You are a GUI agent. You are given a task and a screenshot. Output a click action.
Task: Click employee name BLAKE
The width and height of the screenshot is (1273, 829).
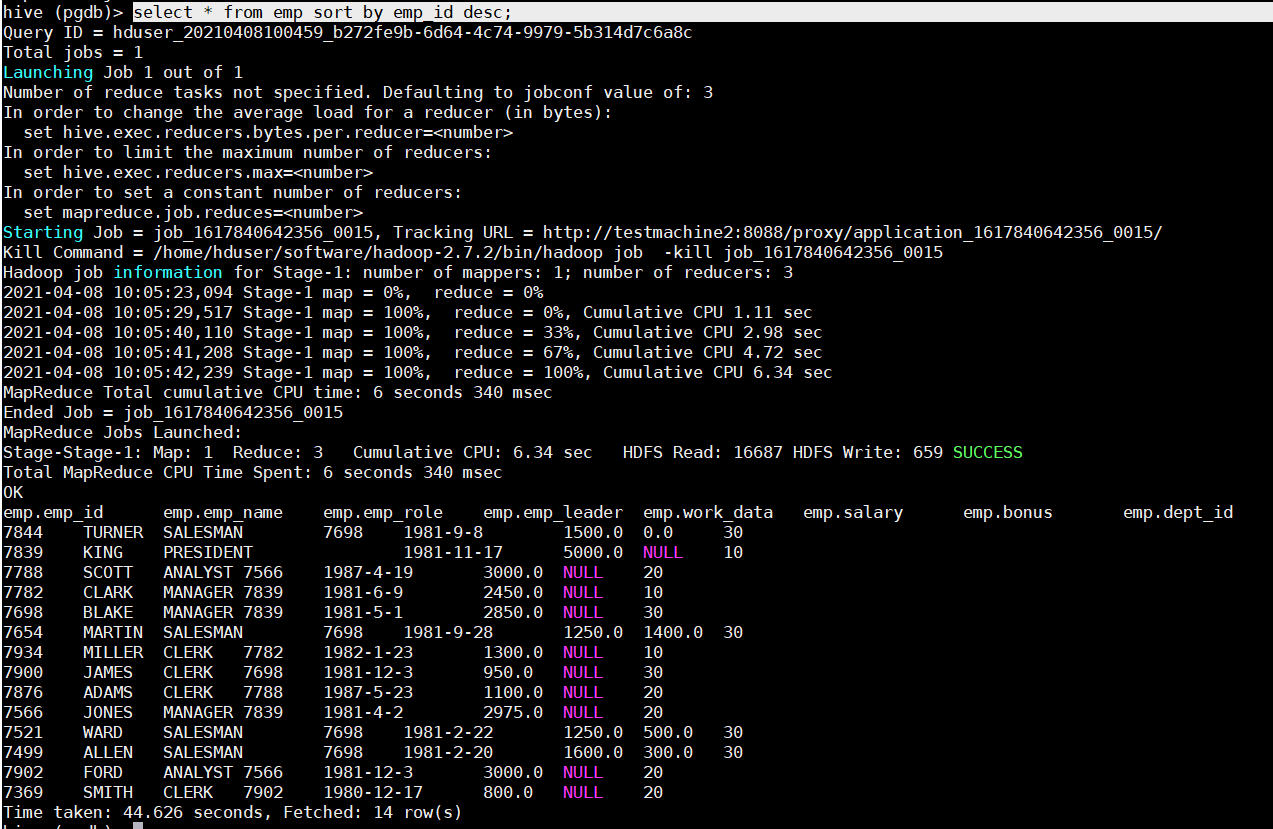point(108,612)
